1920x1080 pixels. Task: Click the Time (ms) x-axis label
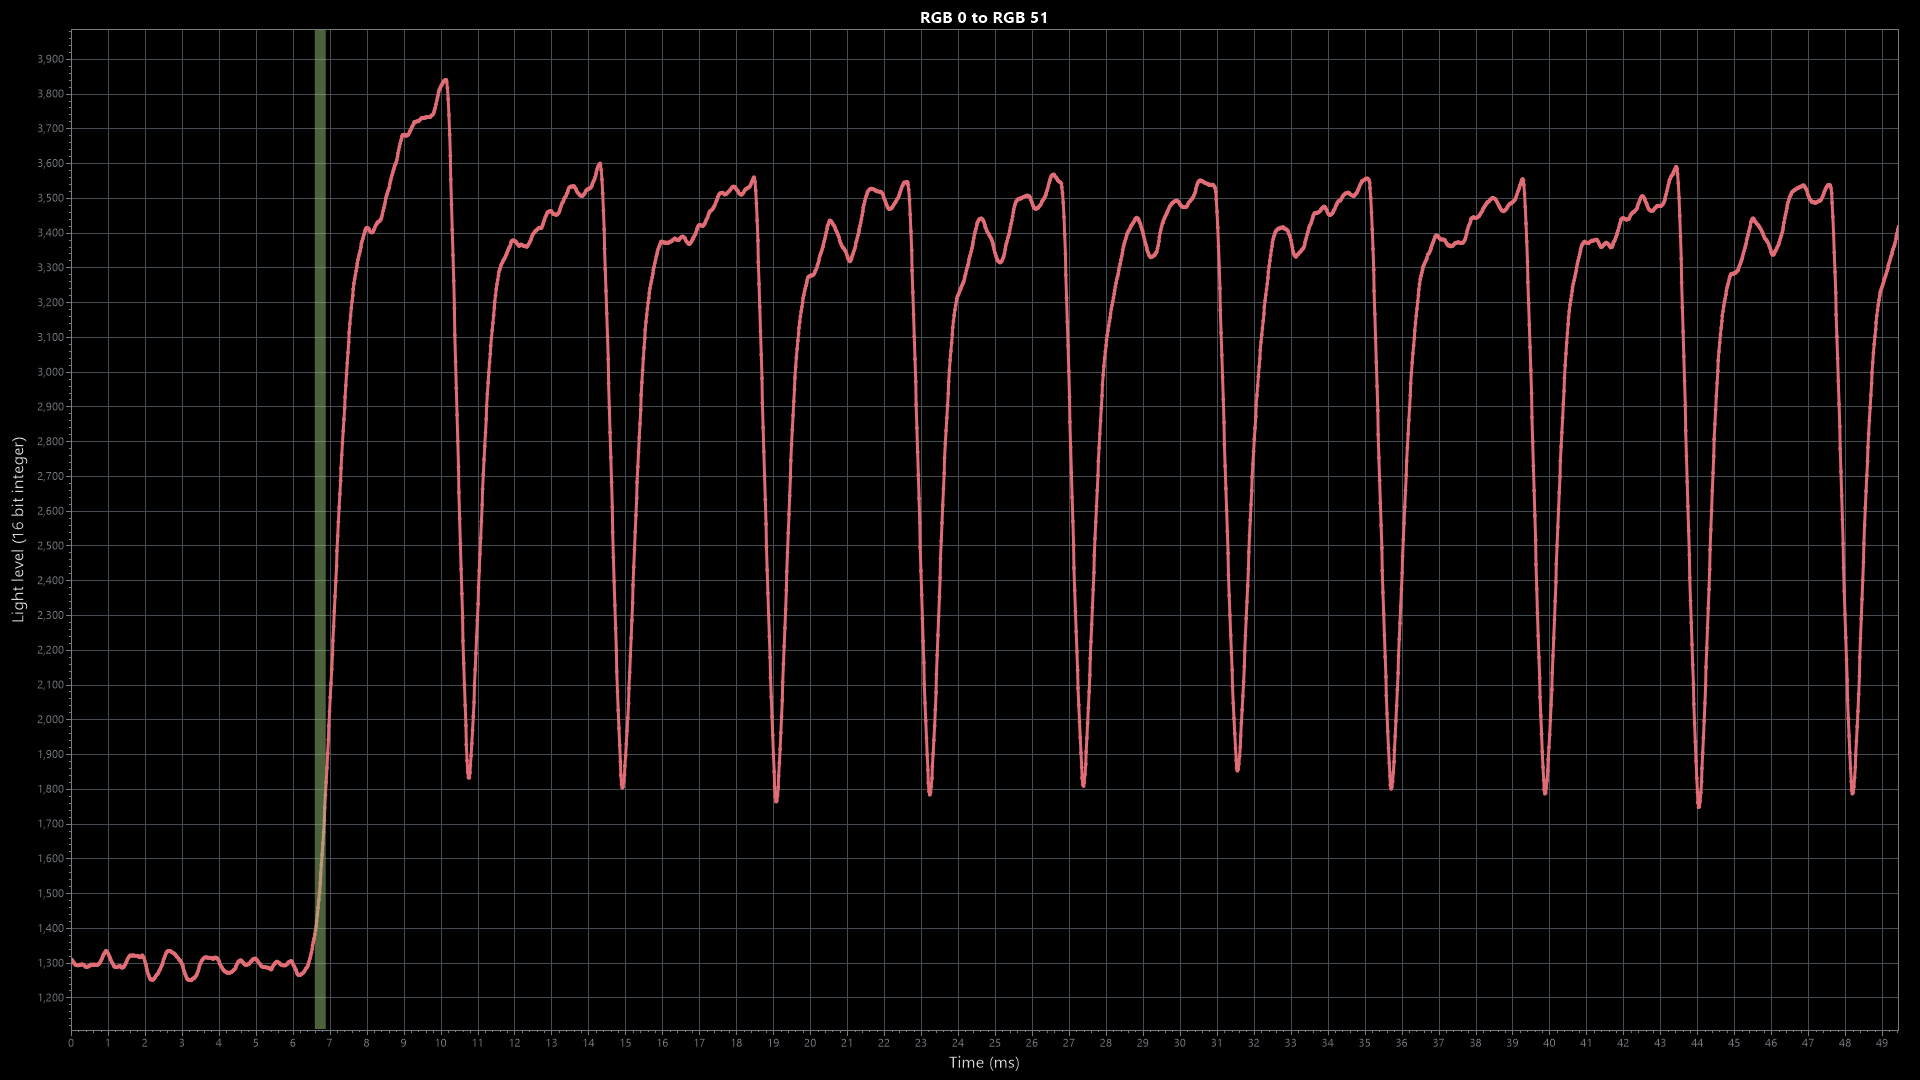pyautogui.click(x=983, y=1063)
